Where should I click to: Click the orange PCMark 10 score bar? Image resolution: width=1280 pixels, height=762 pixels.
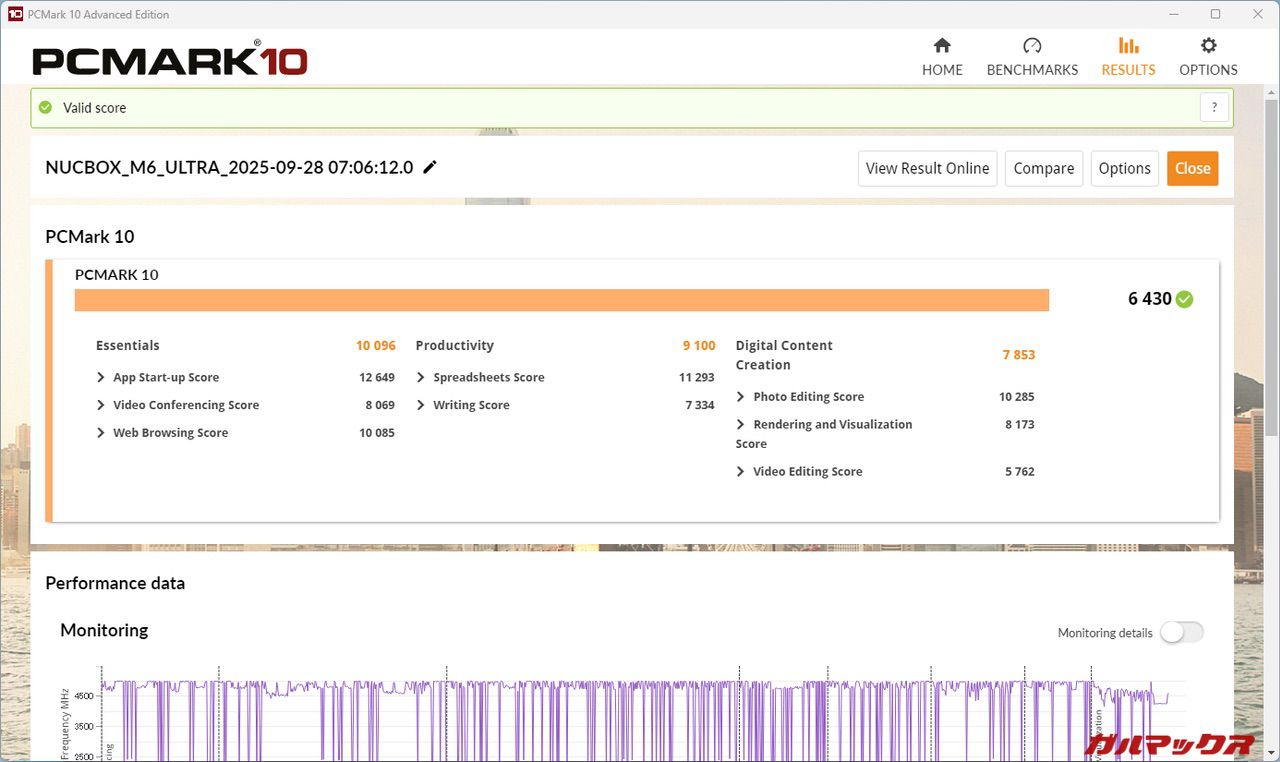(x=561, y=300)
